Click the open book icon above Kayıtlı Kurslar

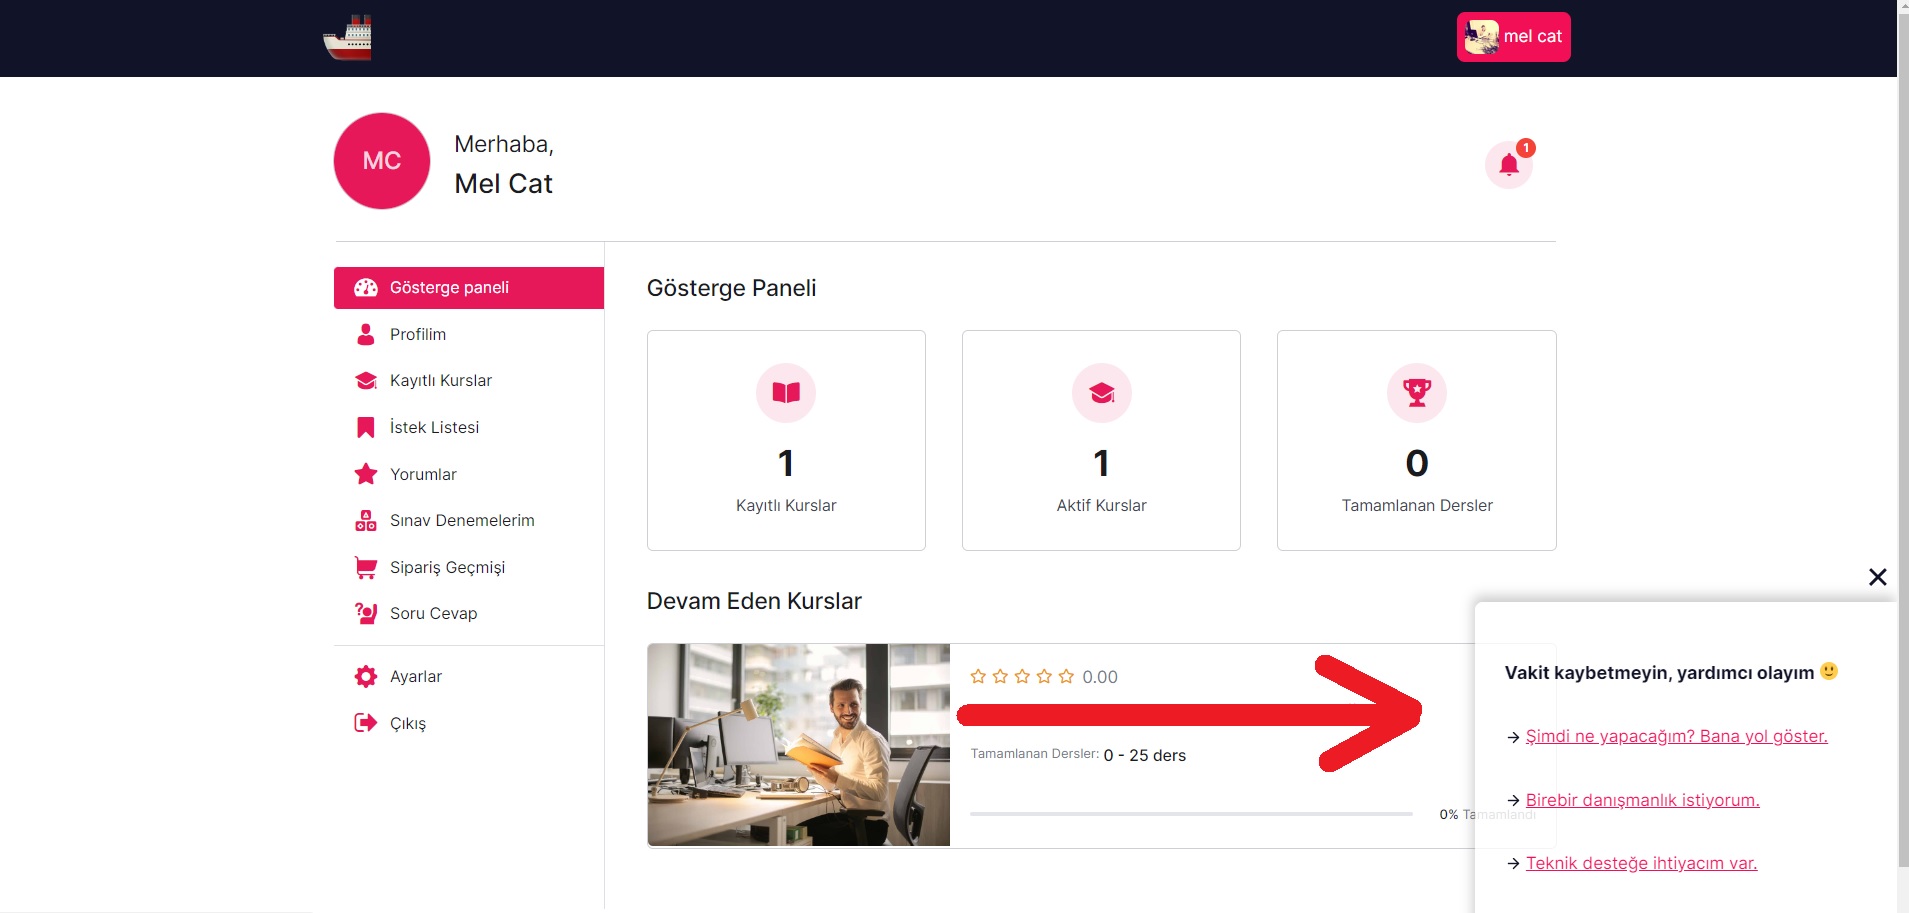pos(786,393)
